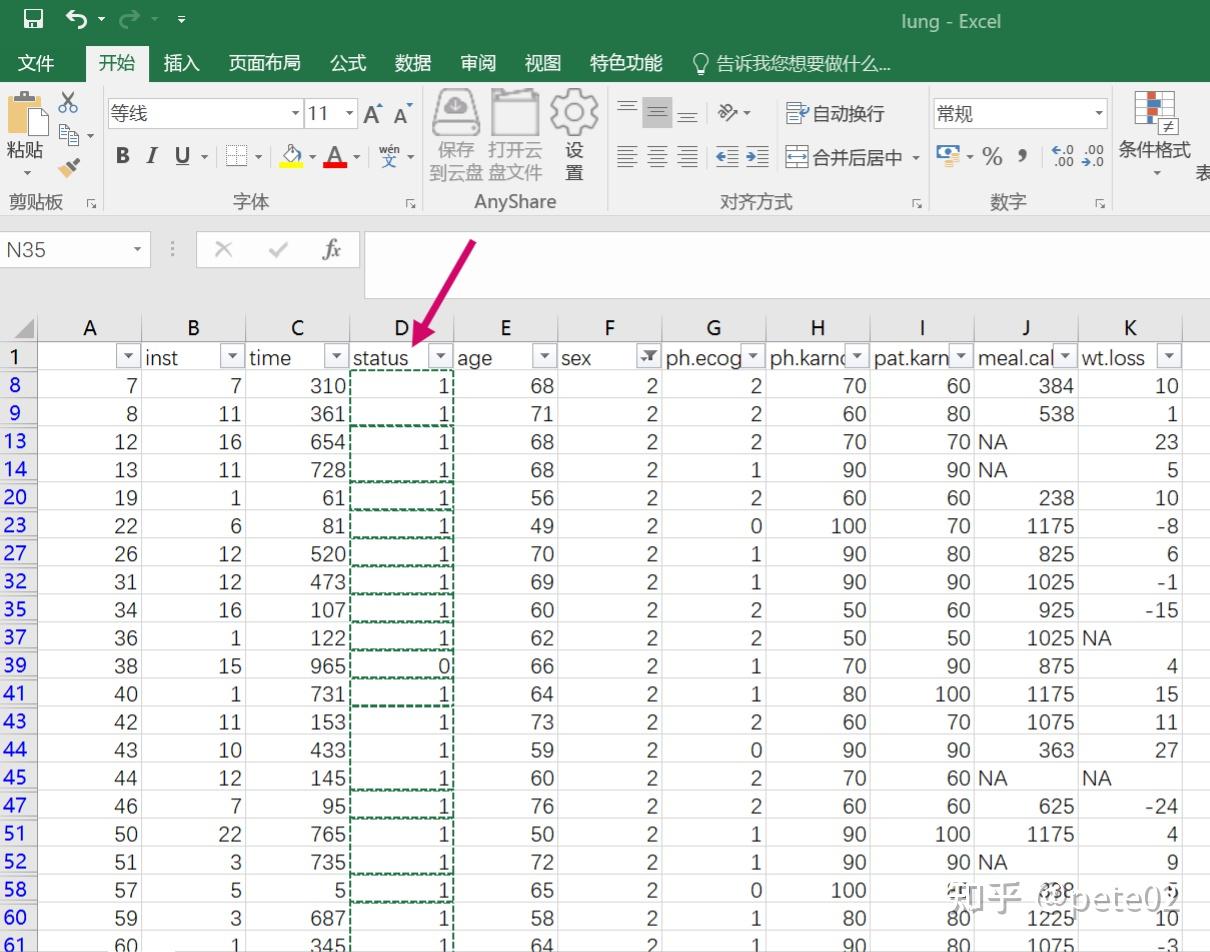1210x952 pixels.
Task: Toggle Italic formatting
Action: (x=152, y=156)
